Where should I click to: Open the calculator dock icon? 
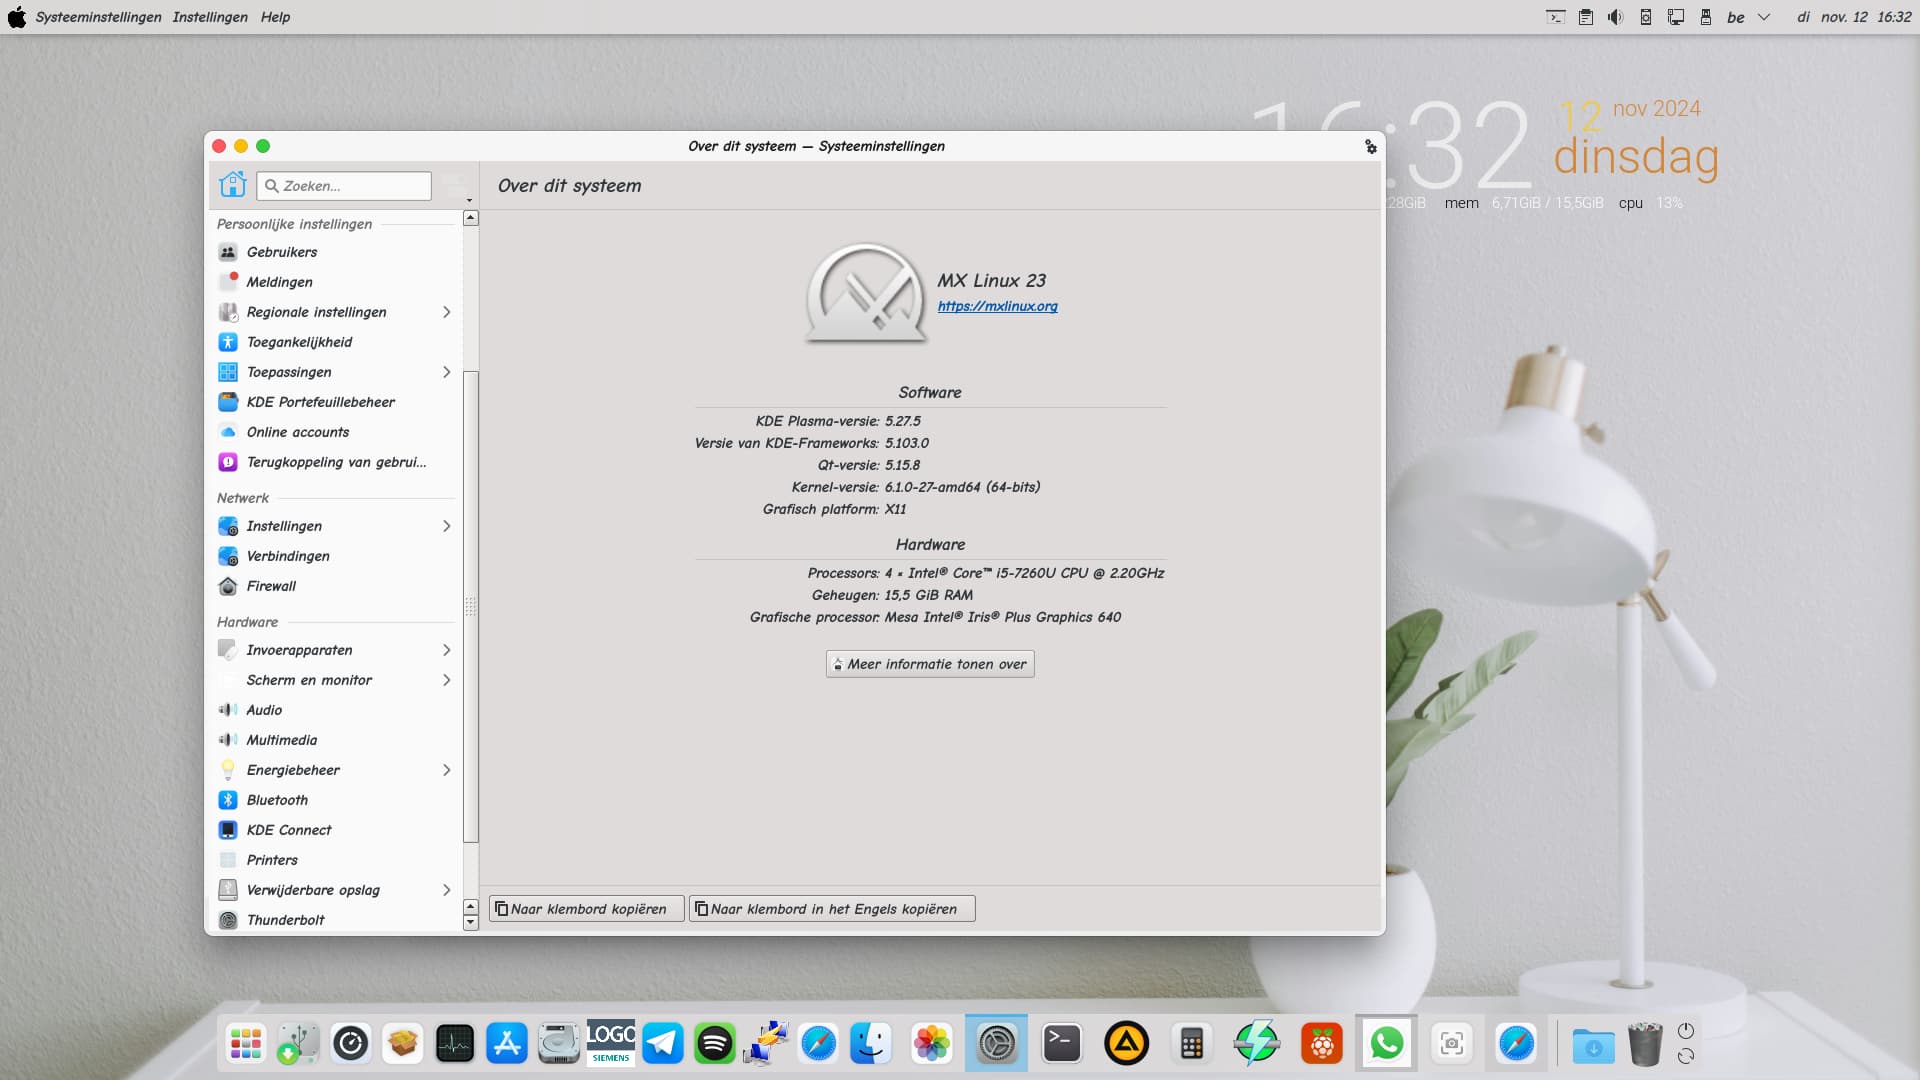1191,1044
